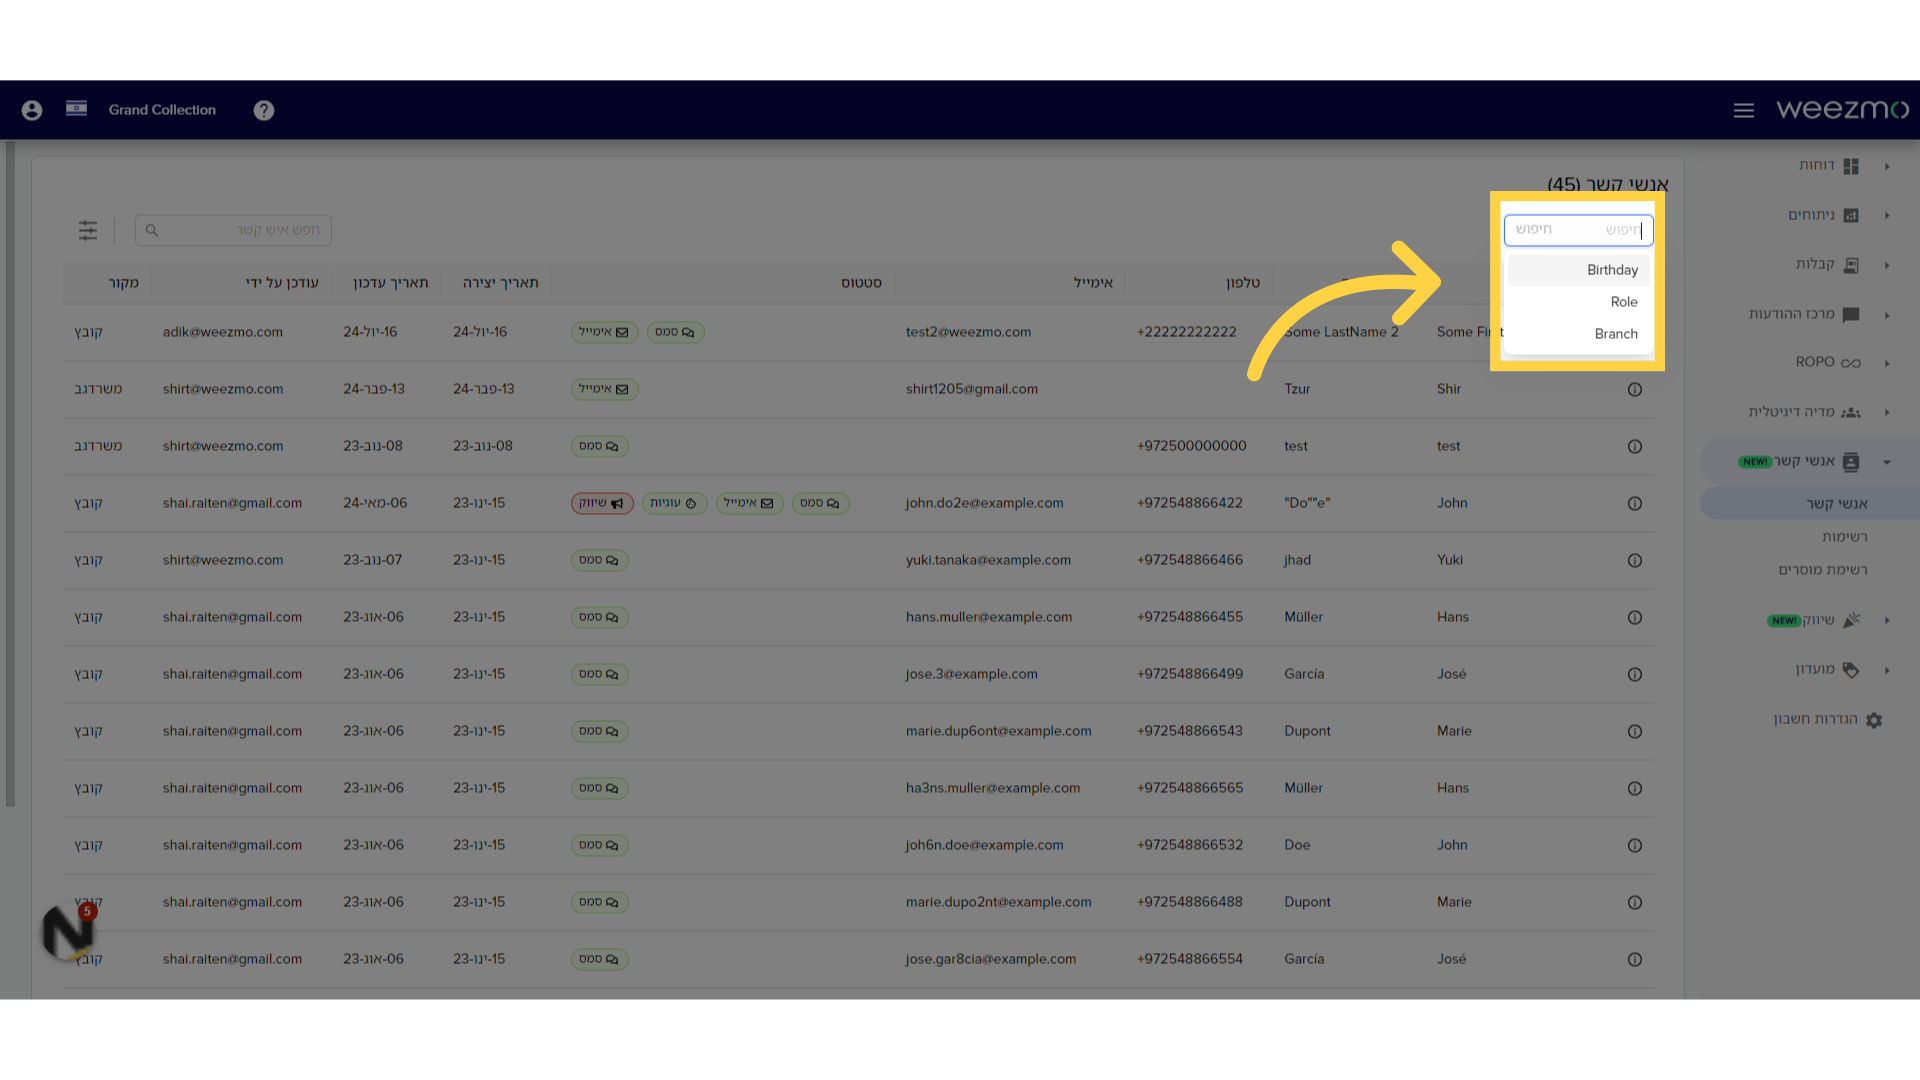Sort by the עודכן על ידי column header
1920x1080 pixels.
(x=282, y=283)
